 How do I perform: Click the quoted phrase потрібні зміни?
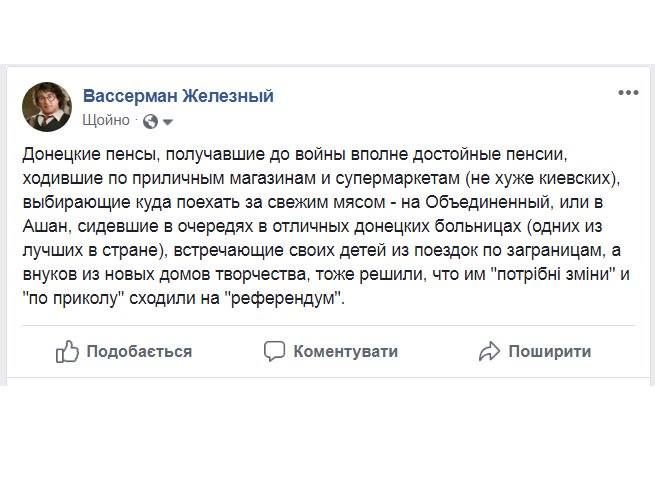coord(553,274)
